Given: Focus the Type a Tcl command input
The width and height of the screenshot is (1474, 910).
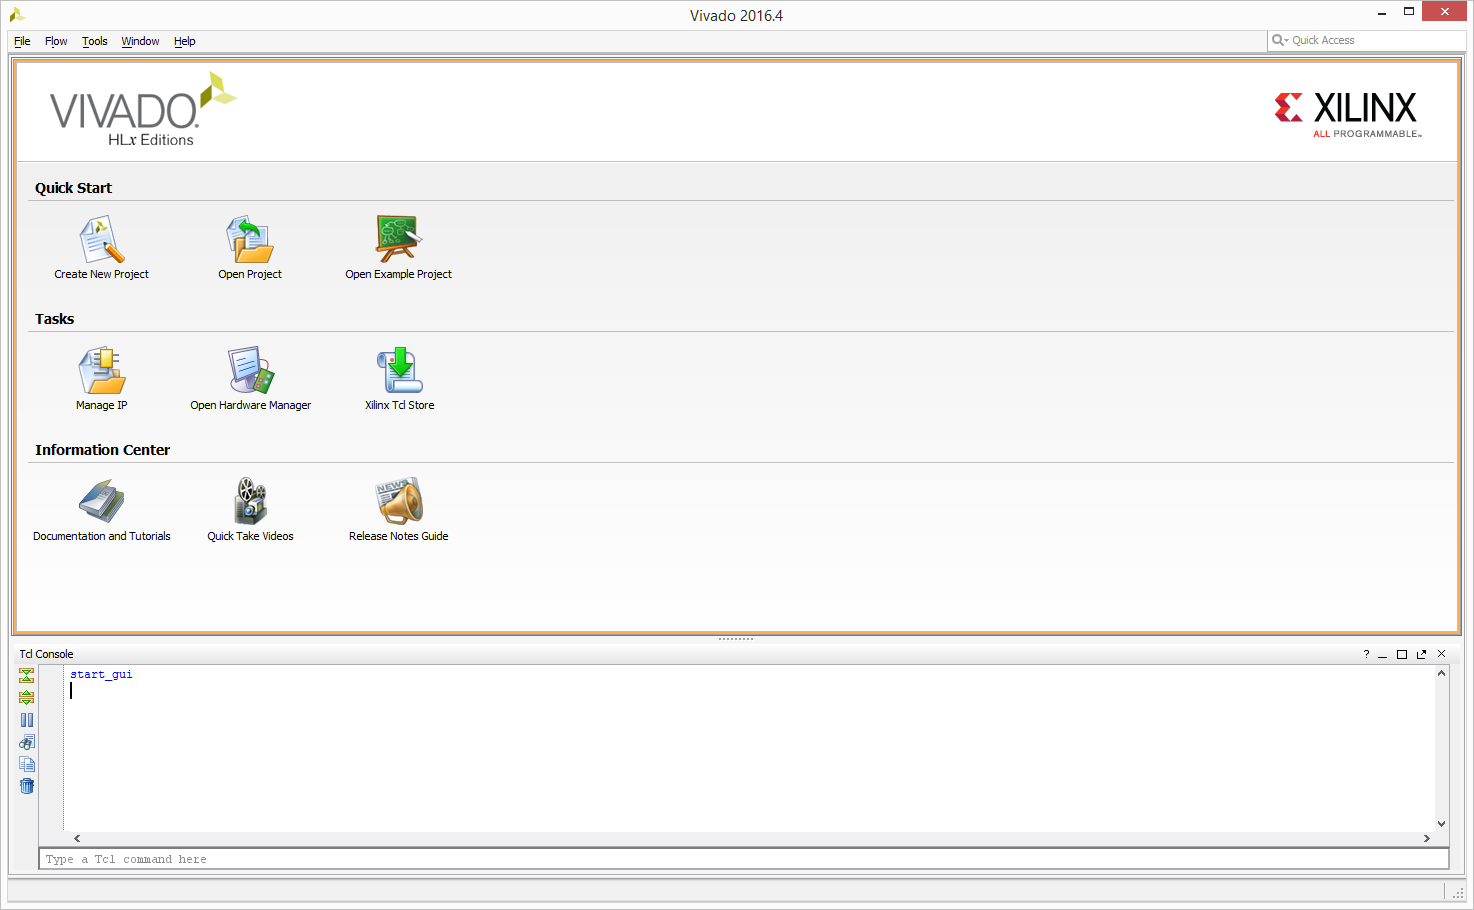Looking at the screenshot, I should 744,859.
